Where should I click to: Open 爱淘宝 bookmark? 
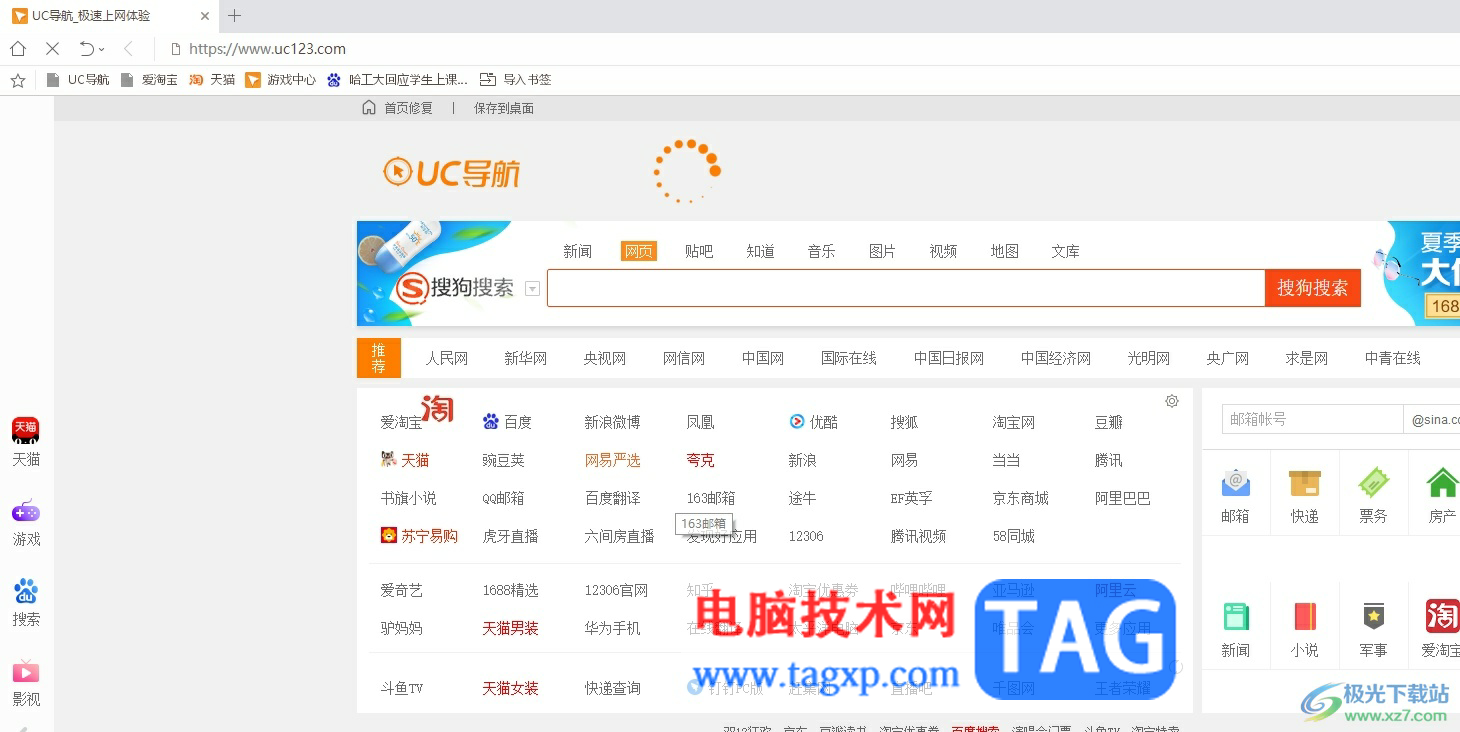click(x=149, y=80)
